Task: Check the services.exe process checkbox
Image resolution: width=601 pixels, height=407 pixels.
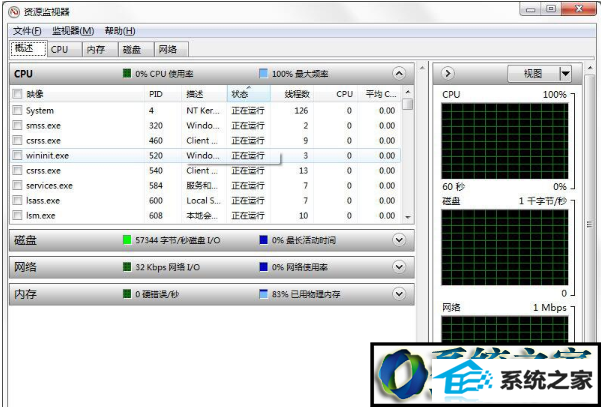Action: click(x=17, y=185)
